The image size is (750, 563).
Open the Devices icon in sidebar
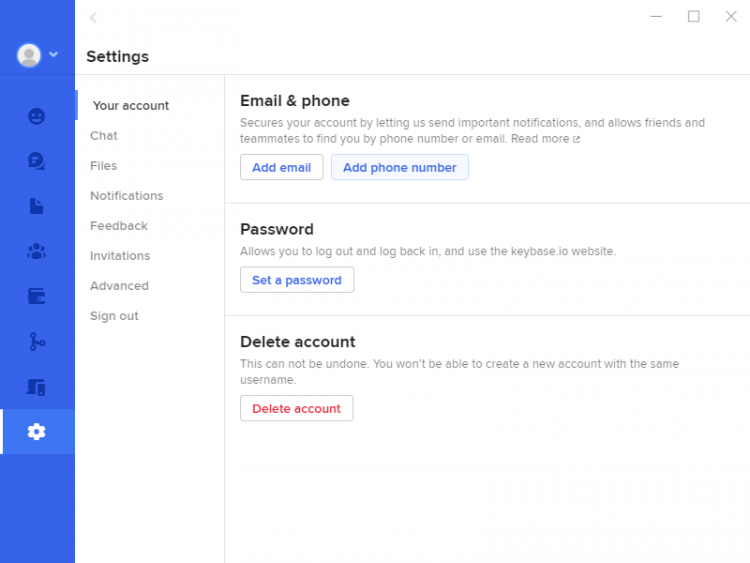(x=37, y=387)
